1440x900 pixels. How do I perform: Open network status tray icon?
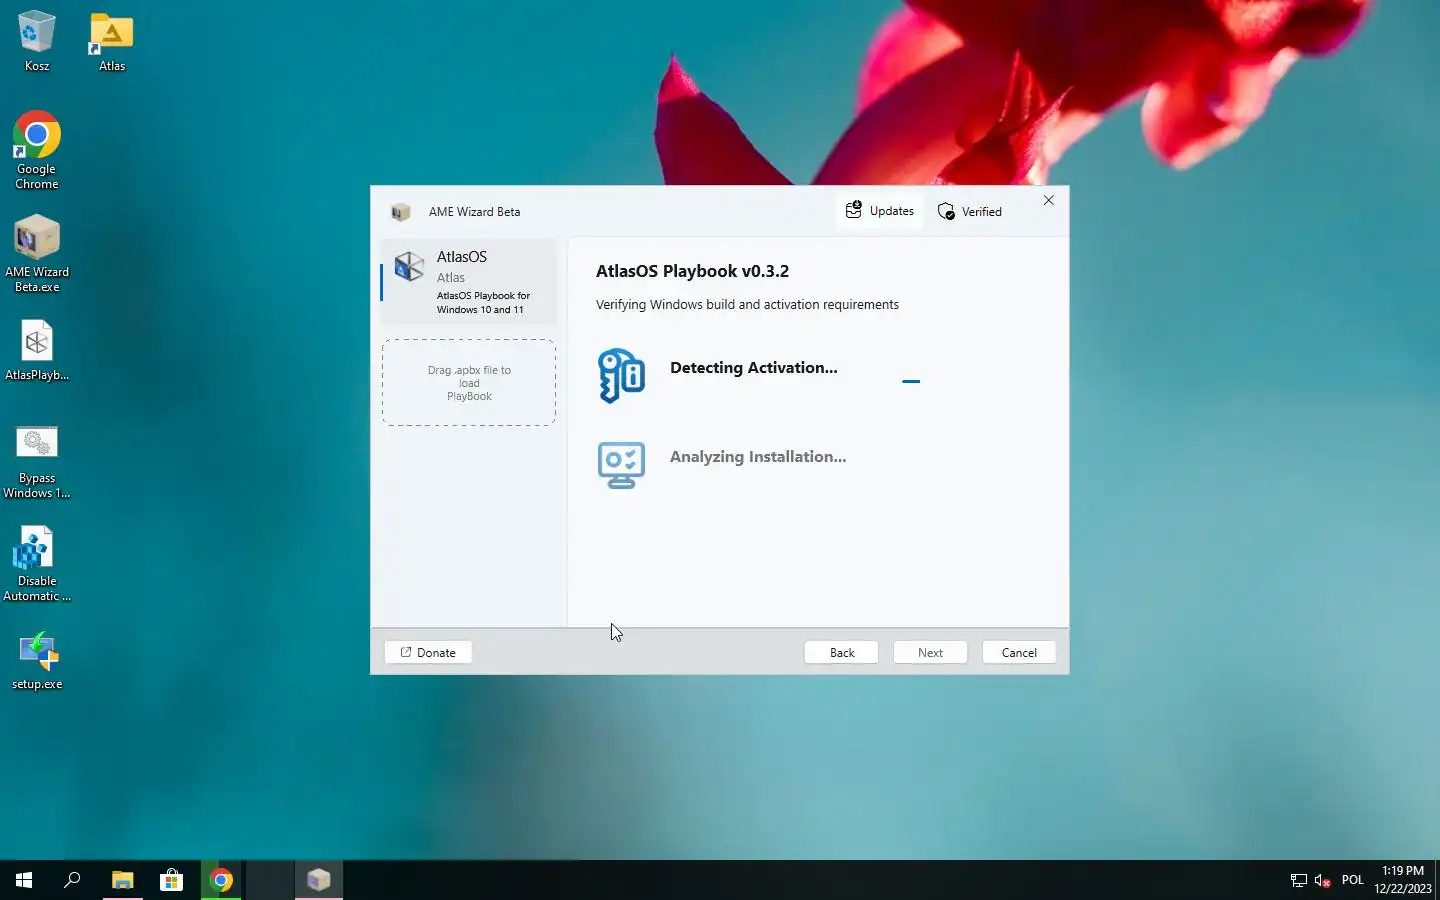click(x=1299, y=880)
